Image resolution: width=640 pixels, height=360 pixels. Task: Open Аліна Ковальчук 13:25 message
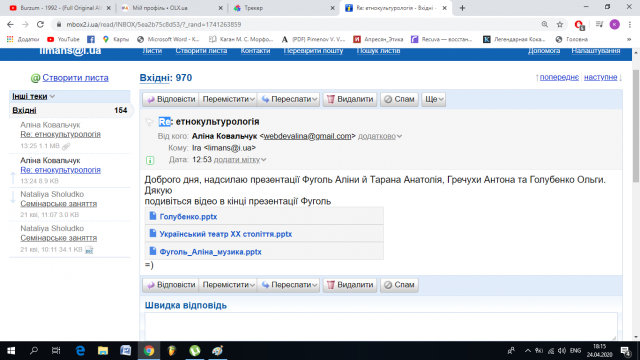click(x=60, y=134)
